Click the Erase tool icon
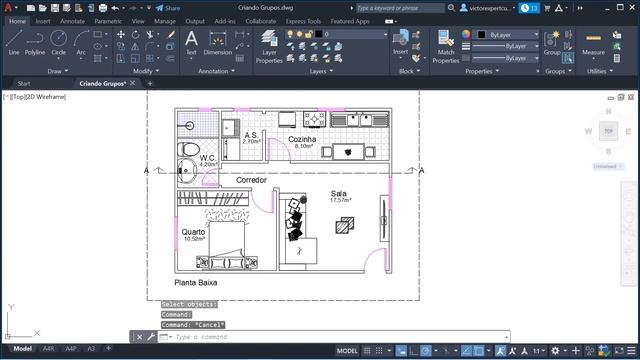The image size is (640, 360). click(x=171, y=35)
